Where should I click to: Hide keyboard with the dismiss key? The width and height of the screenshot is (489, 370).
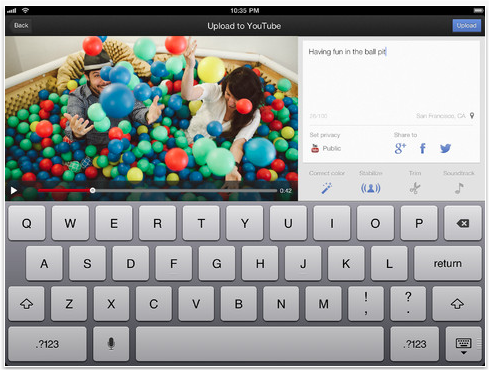(x=463, y=344)
